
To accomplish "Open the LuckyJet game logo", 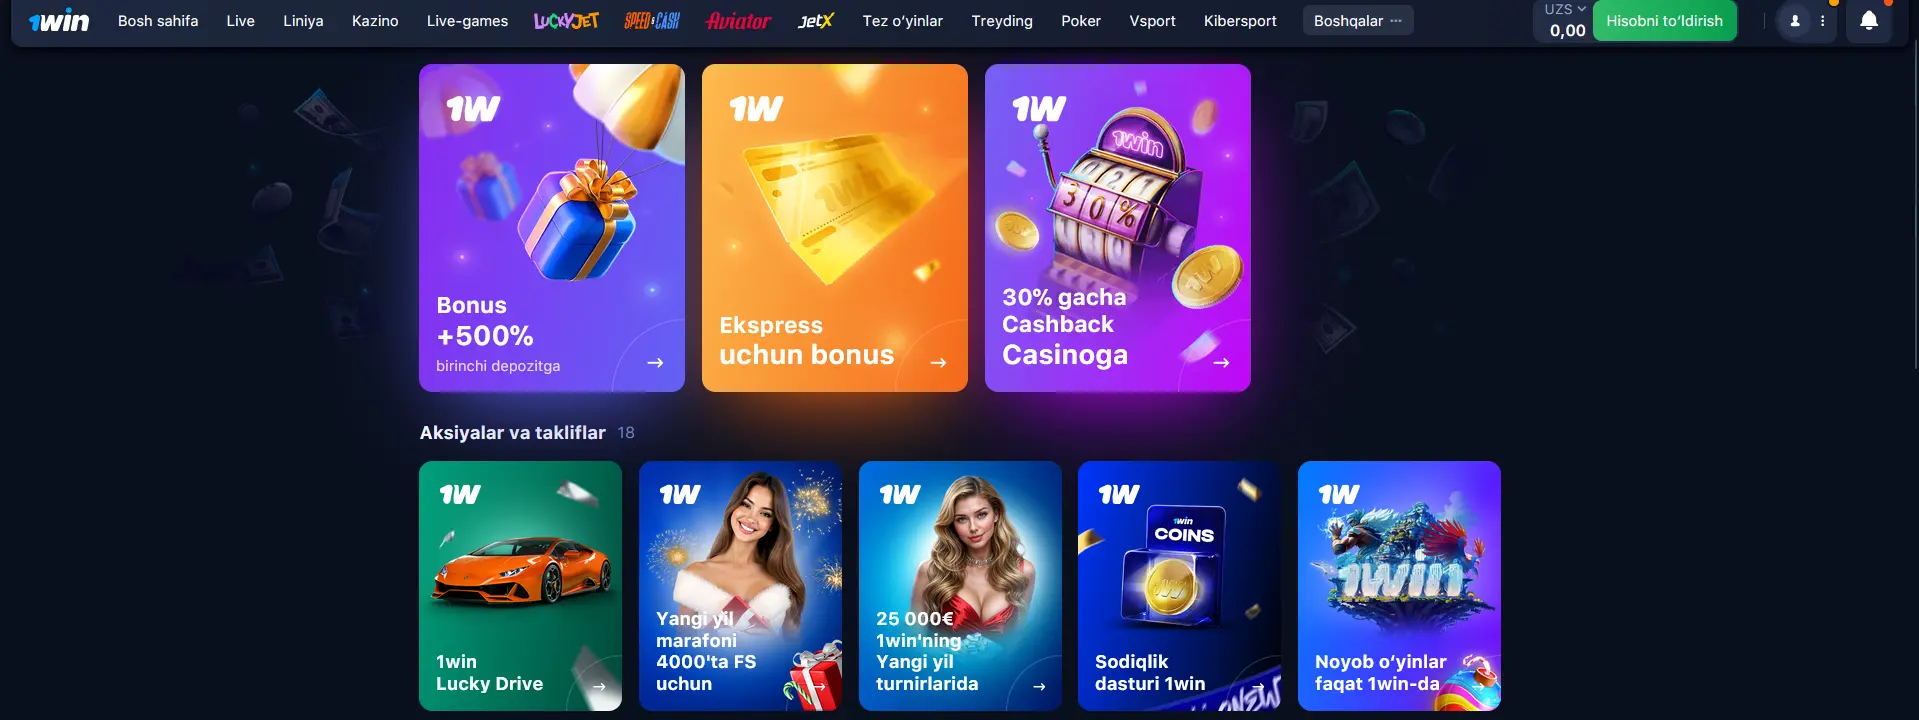I will click(566, 21).
